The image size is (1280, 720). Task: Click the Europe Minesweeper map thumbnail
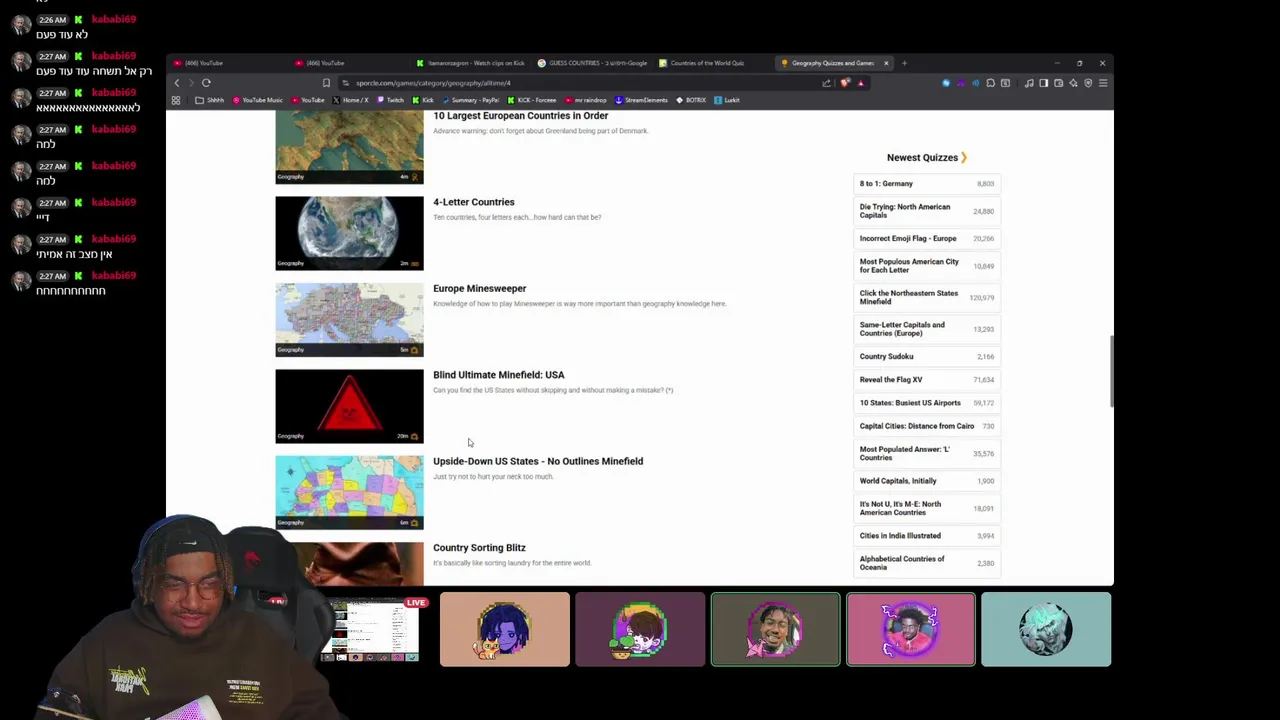click(349, 320)
